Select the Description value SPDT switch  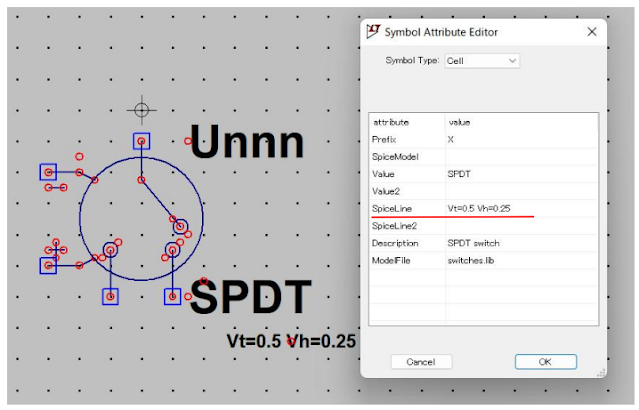(x=521, y=243)
